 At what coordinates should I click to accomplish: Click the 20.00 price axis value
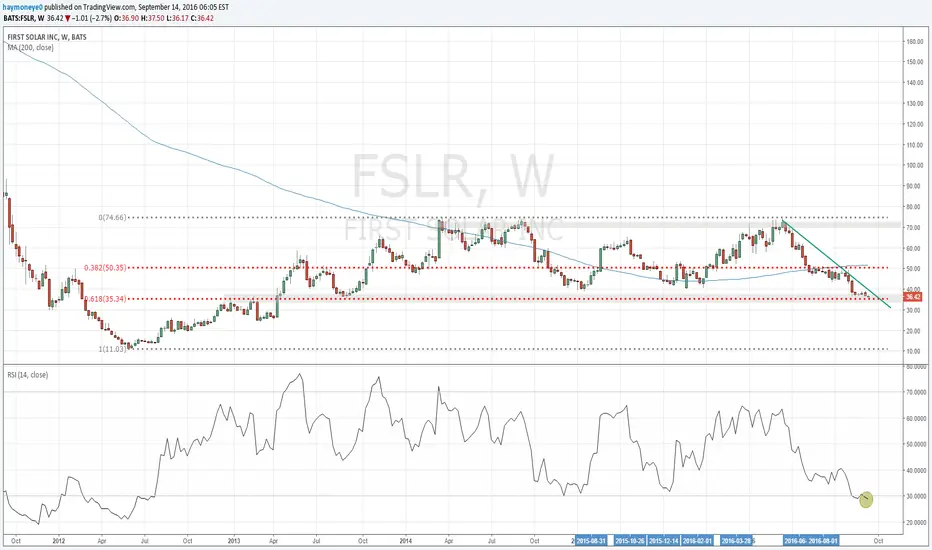915,331
